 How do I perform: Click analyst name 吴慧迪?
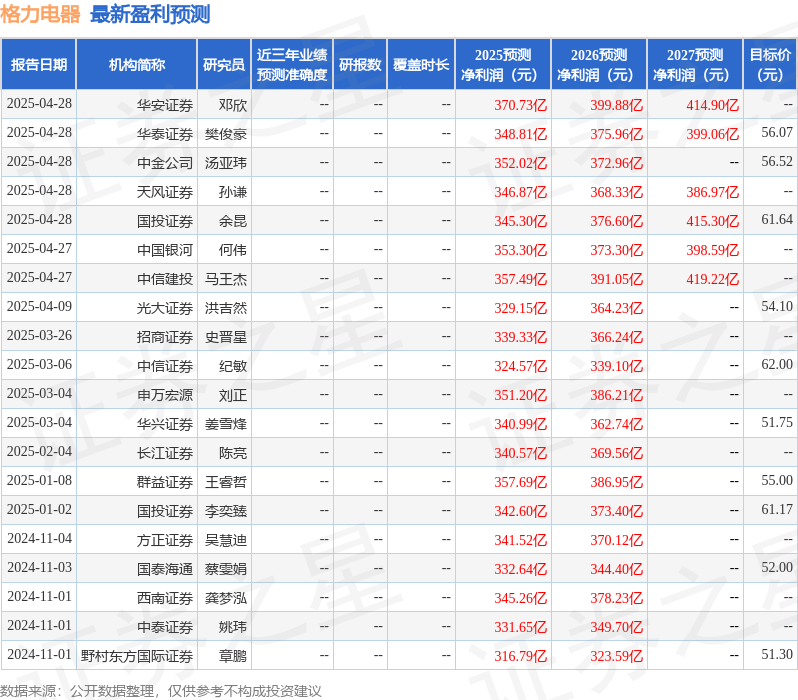tap(226, 541)
